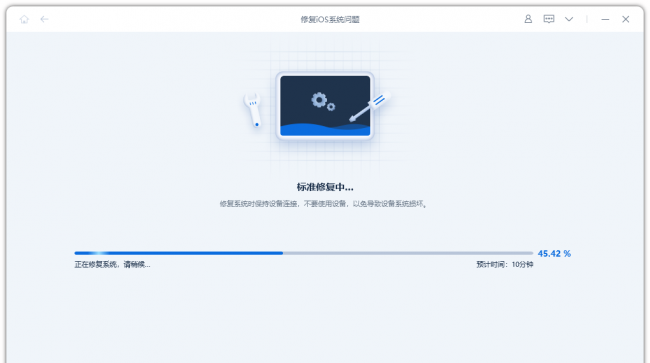Click the 预计时间: 10分钟 label

[504, 264]
